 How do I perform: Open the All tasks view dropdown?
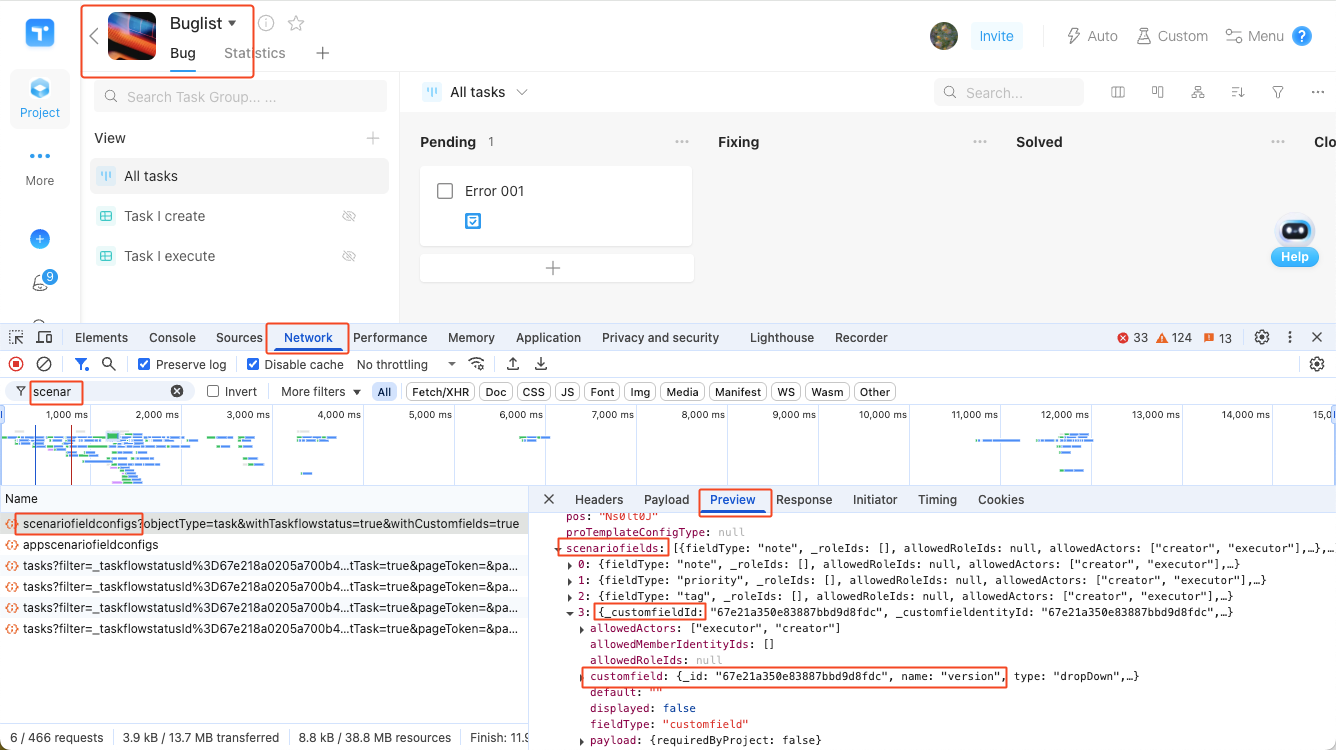pyautogui.click(x=476, y=92)
